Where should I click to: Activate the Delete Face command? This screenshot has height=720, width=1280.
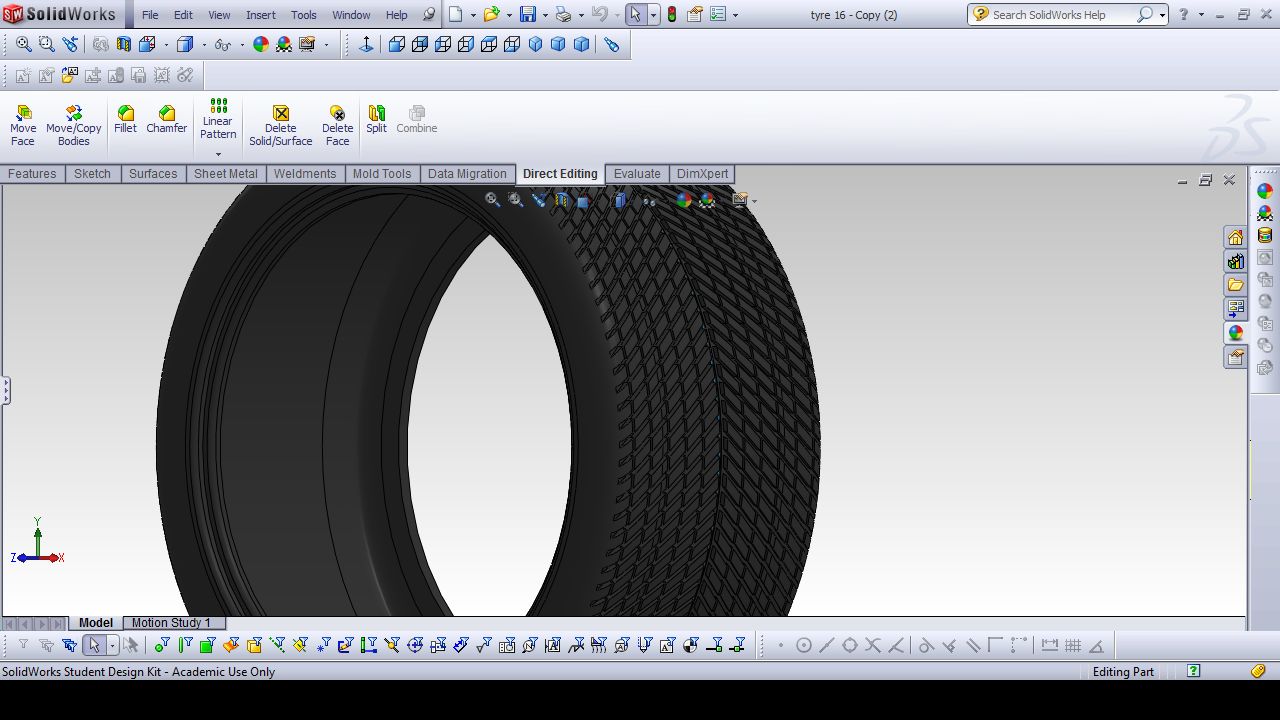point(338,126)
